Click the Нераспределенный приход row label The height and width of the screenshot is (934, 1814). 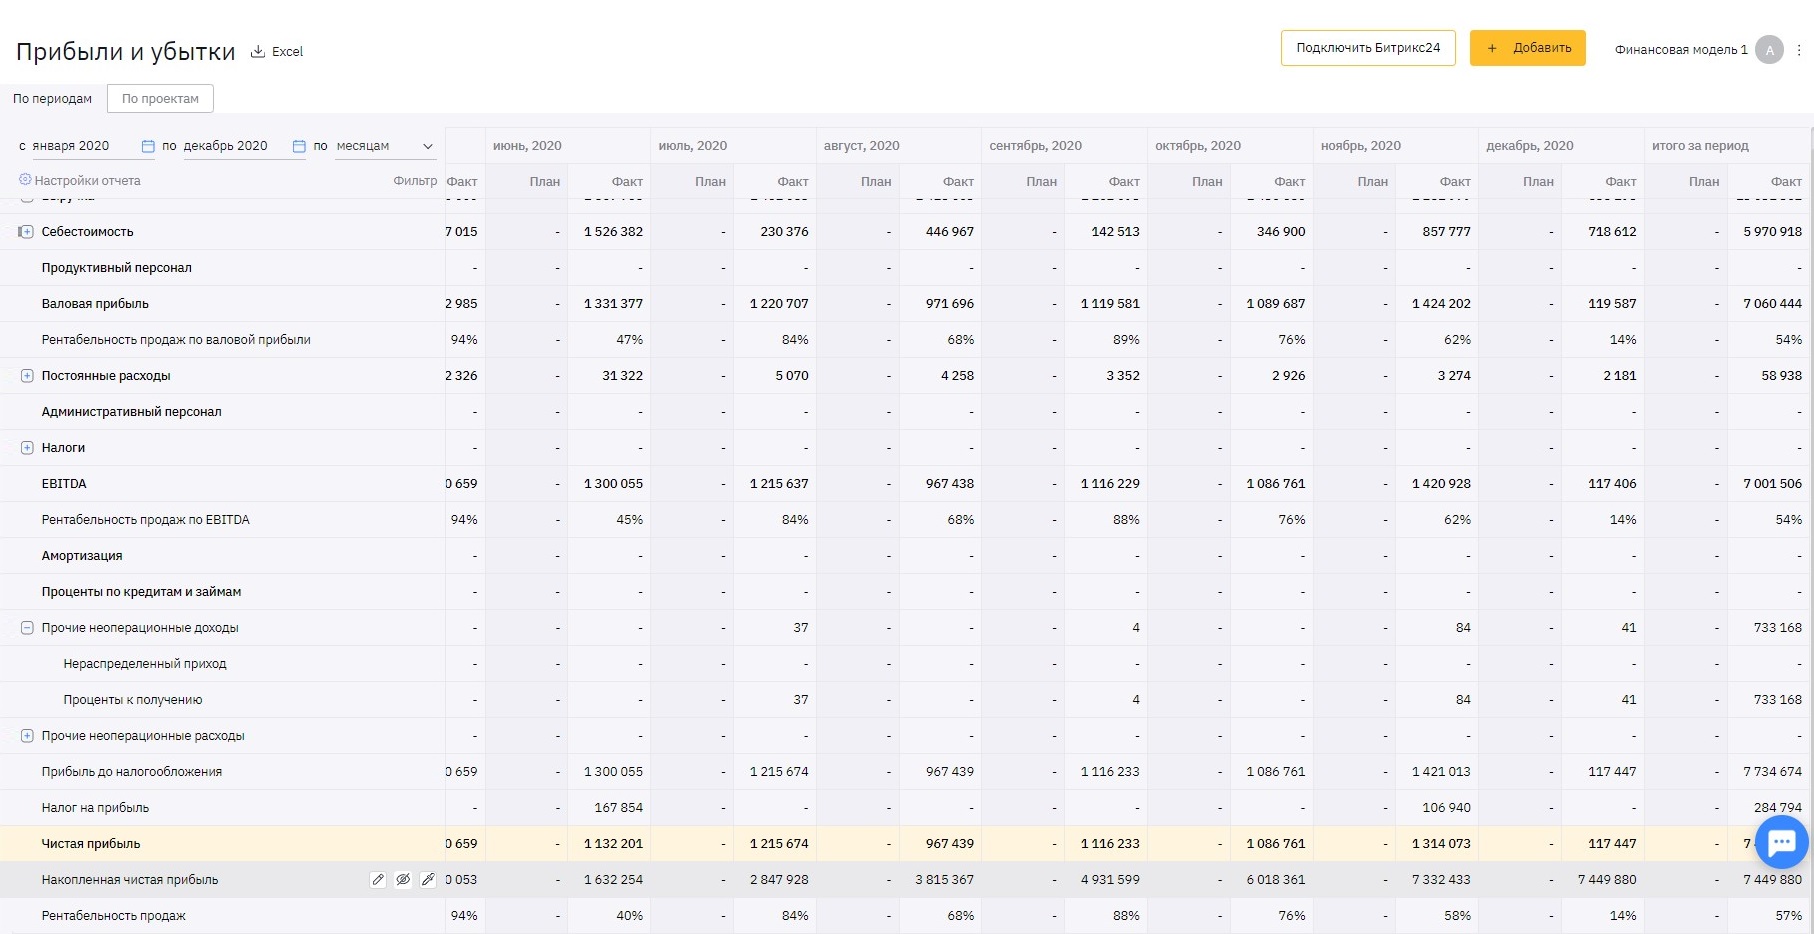pyautogui.click(x=145, y=664)
